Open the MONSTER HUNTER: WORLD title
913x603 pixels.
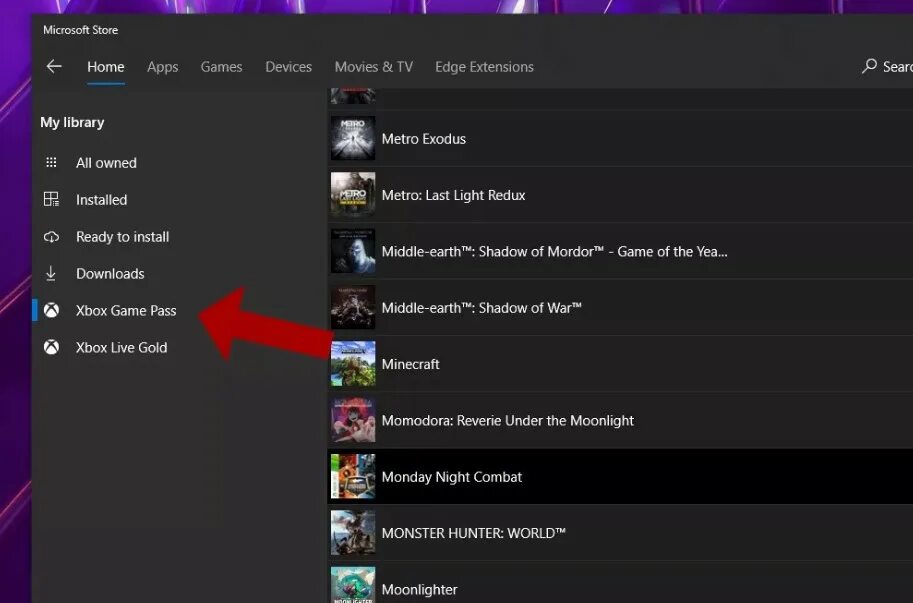[473, 533]
